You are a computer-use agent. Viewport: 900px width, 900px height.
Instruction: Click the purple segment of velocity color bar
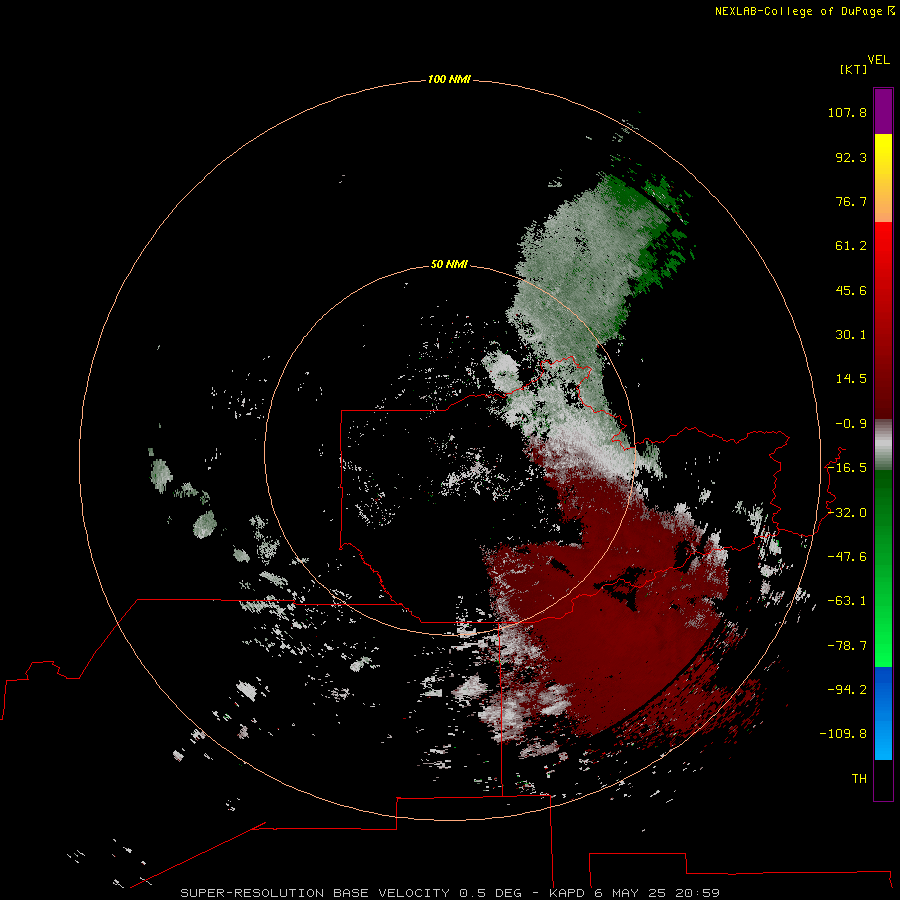[x=883, y=111]
